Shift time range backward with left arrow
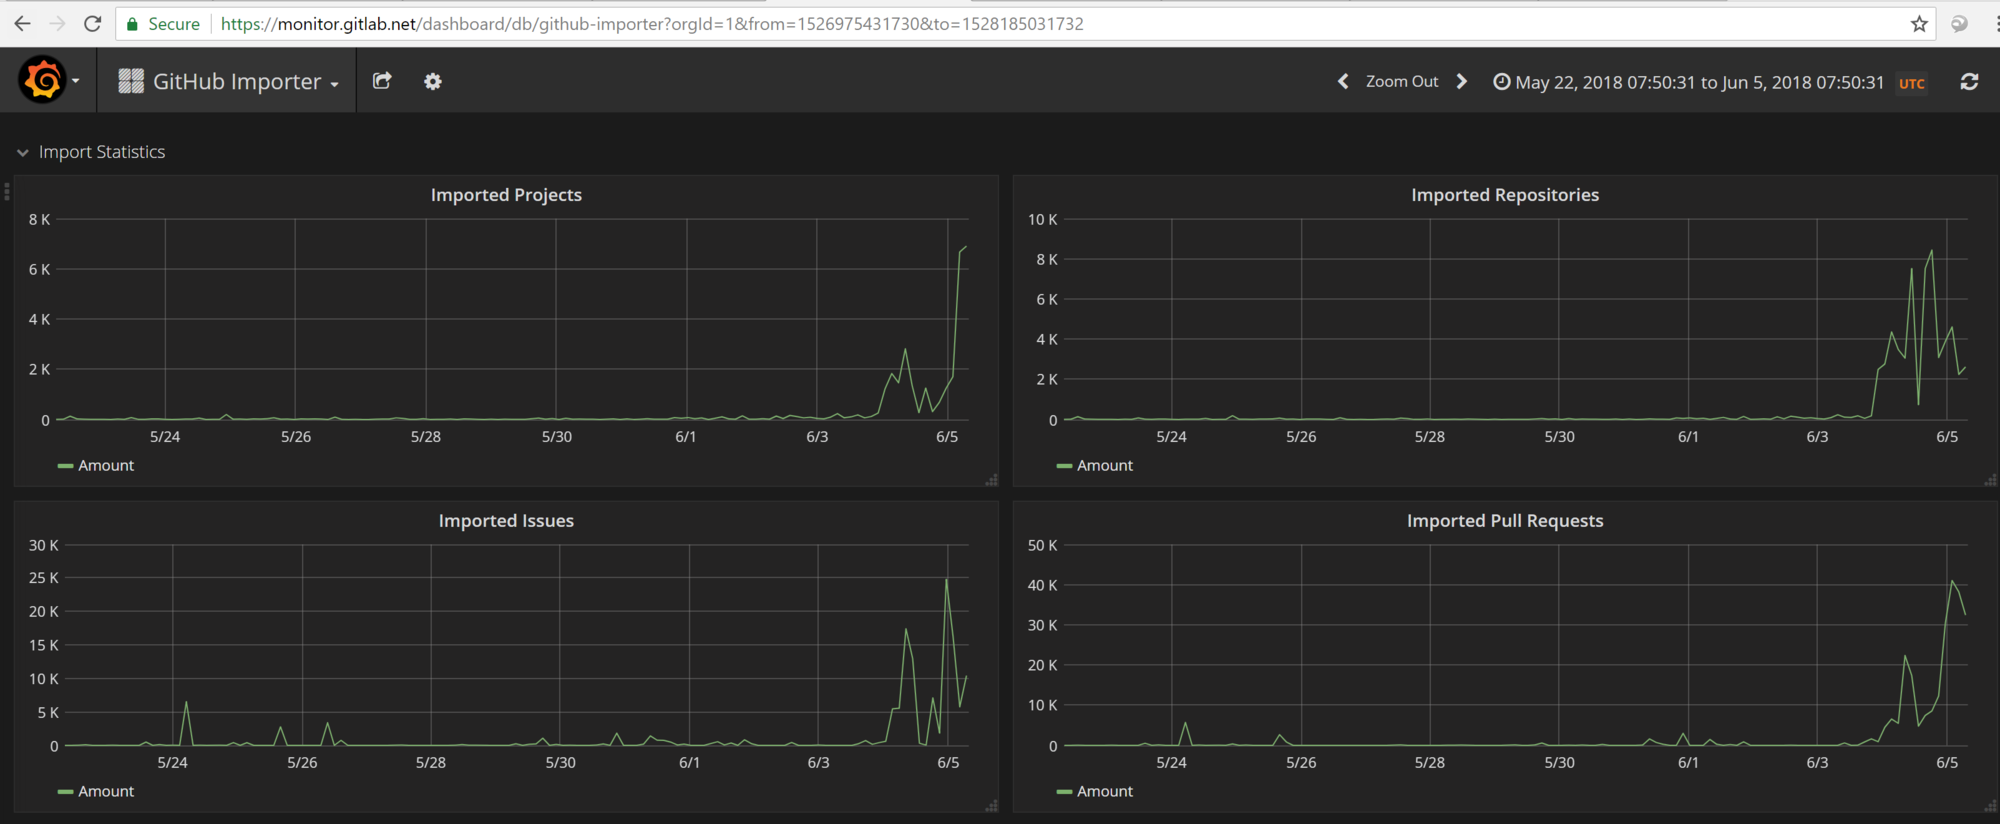This screenshot has width=2000, height=824. coord(1343,81)
